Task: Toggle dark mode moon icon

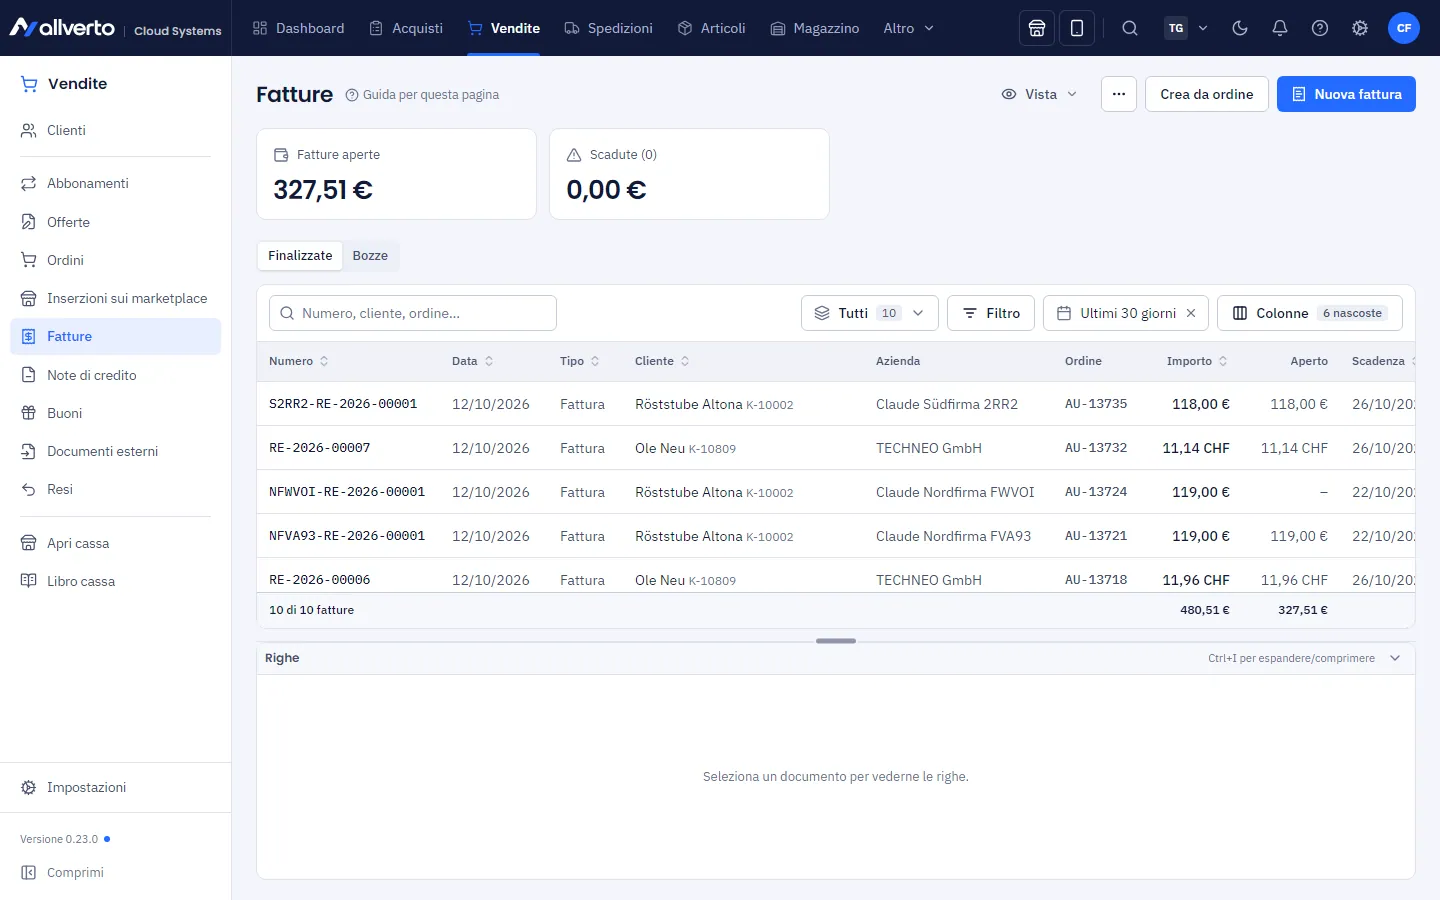Action: click(1240, 28)
